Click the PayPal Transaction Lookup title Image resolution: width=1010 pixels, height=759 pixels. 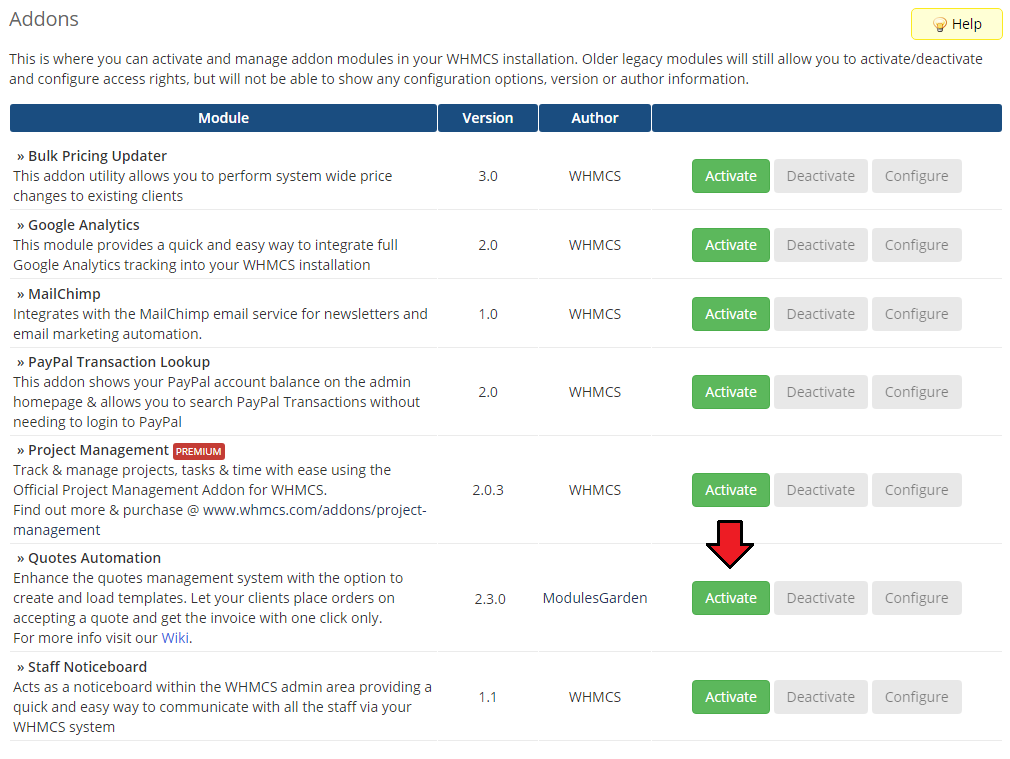click(119, 362)
